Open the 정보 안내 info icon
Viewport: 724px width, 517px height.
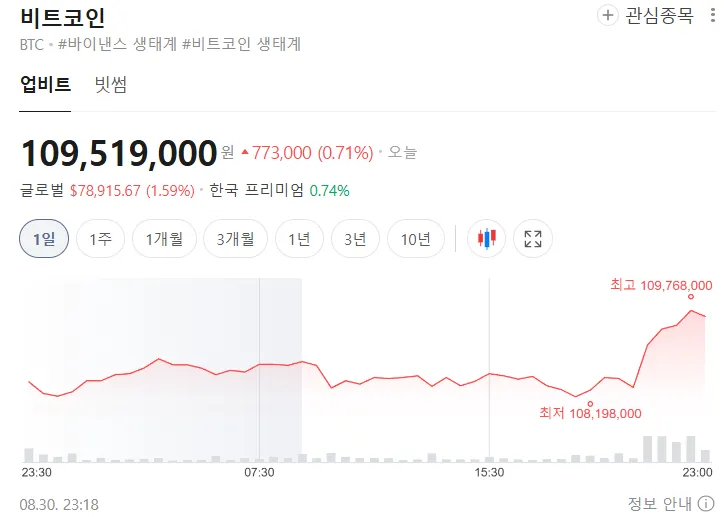(x=706, y=504)
